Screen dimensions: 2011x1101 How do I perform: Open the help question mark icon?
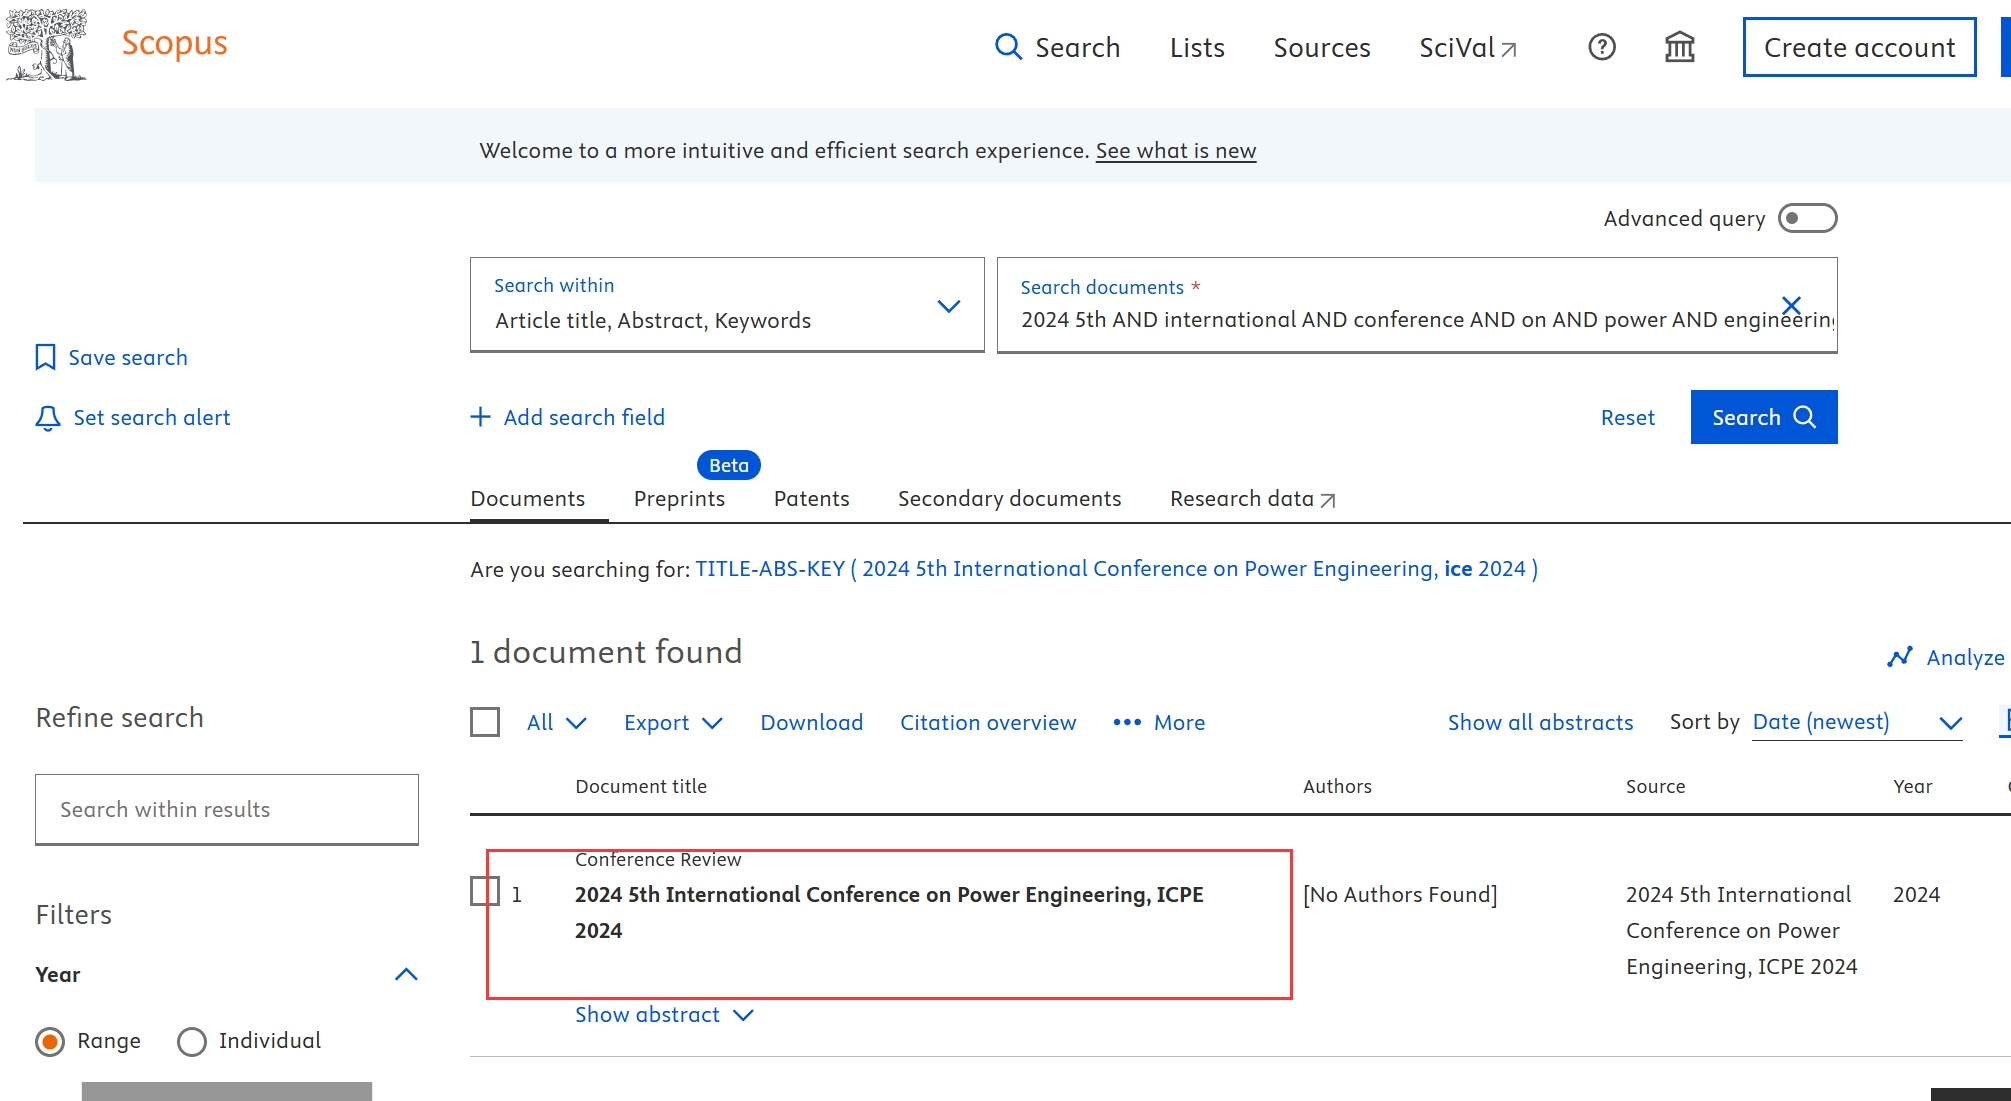point(1602,47)
